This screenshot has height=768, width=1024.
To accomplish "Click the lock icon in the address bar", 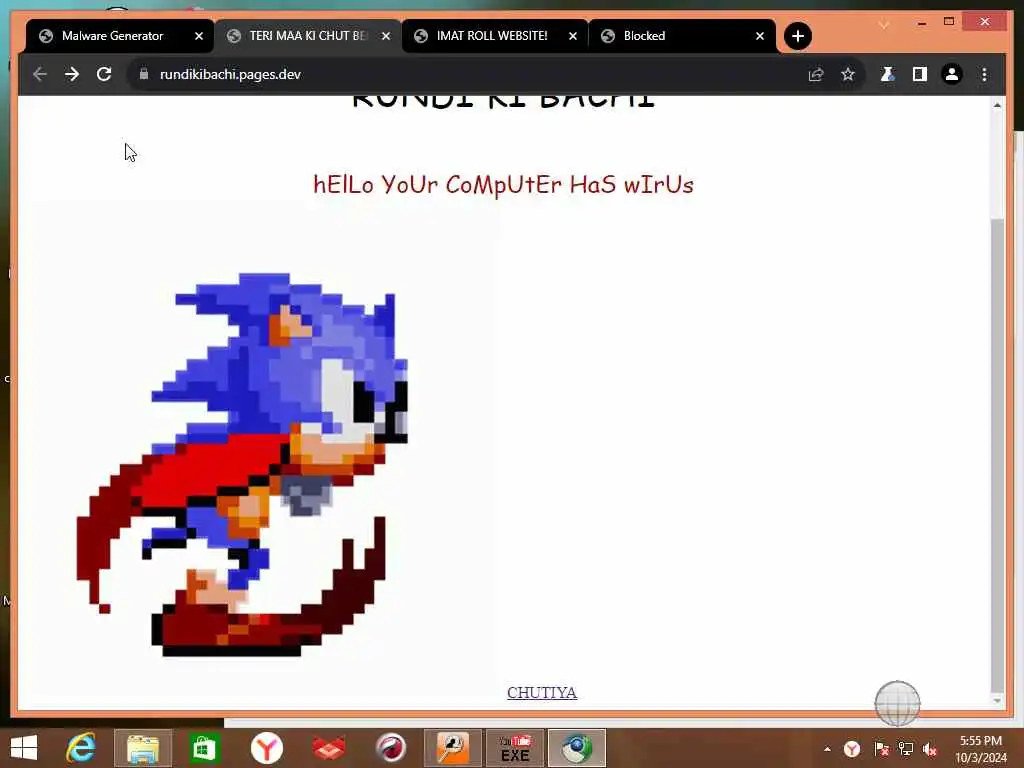I will pyautogui.click(x=144, y=74).
